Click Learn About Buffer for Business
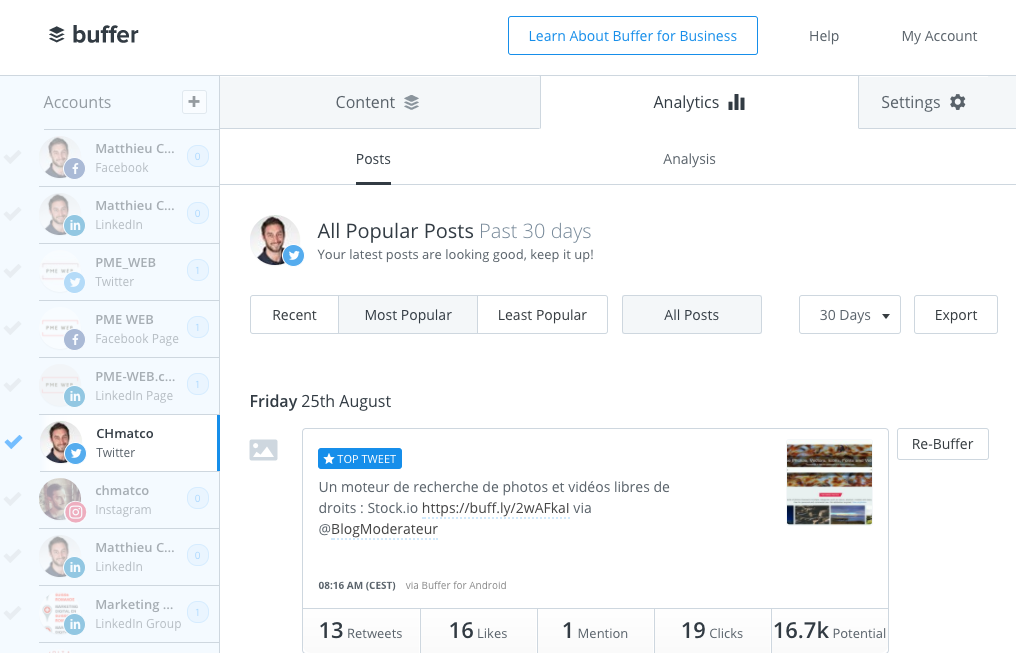1016x653 pixels. pos(632,36)
